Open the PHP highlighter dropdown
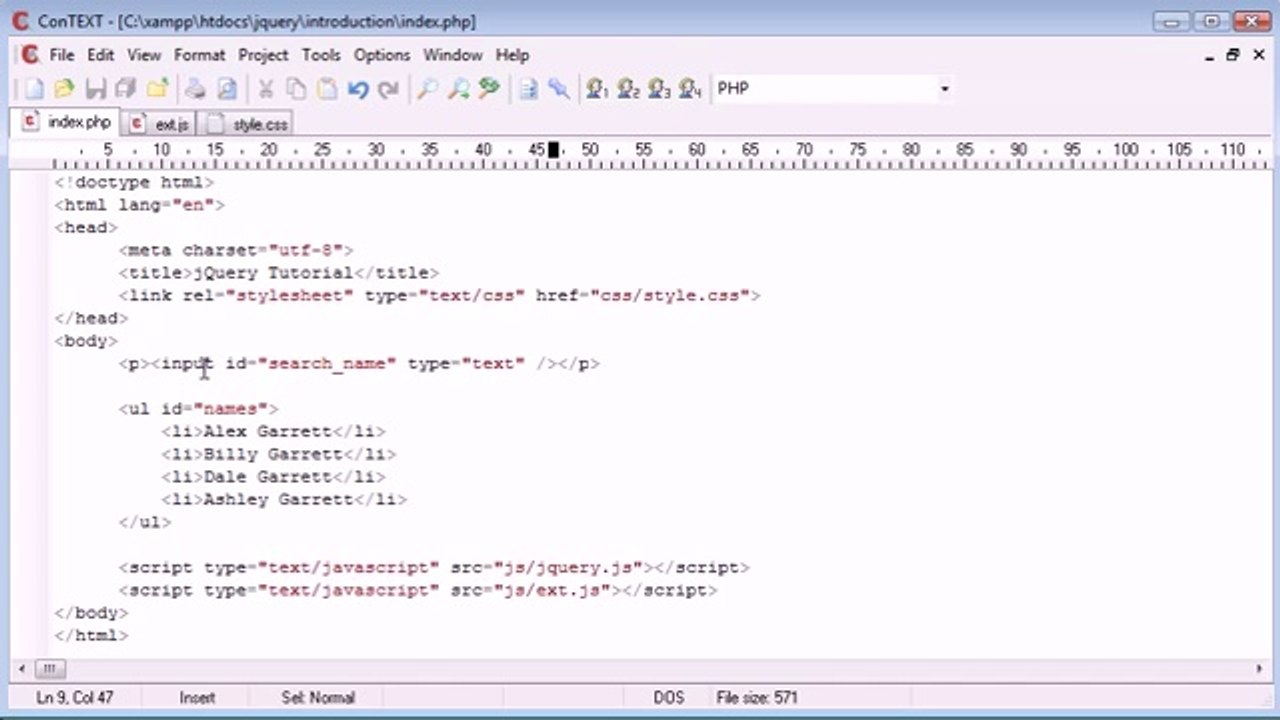Screen dimensions: 1280x720 pyautogui.click(x=944, y=89)
